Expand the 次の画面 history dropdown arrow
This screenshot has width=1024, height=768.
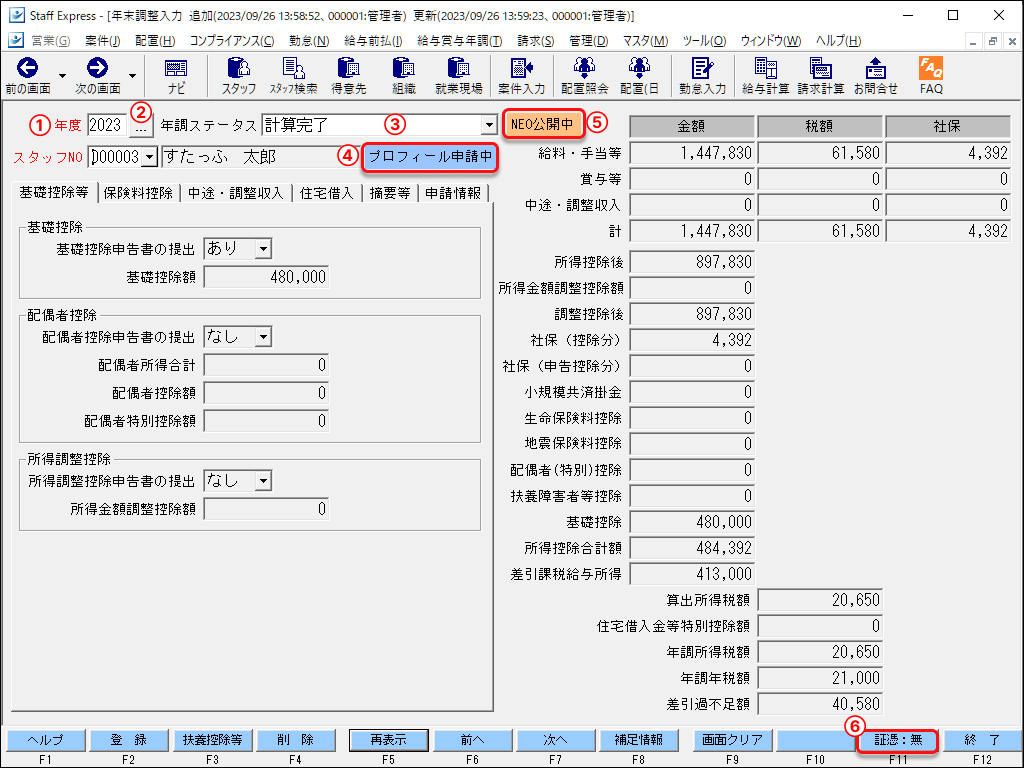point(132,76)
